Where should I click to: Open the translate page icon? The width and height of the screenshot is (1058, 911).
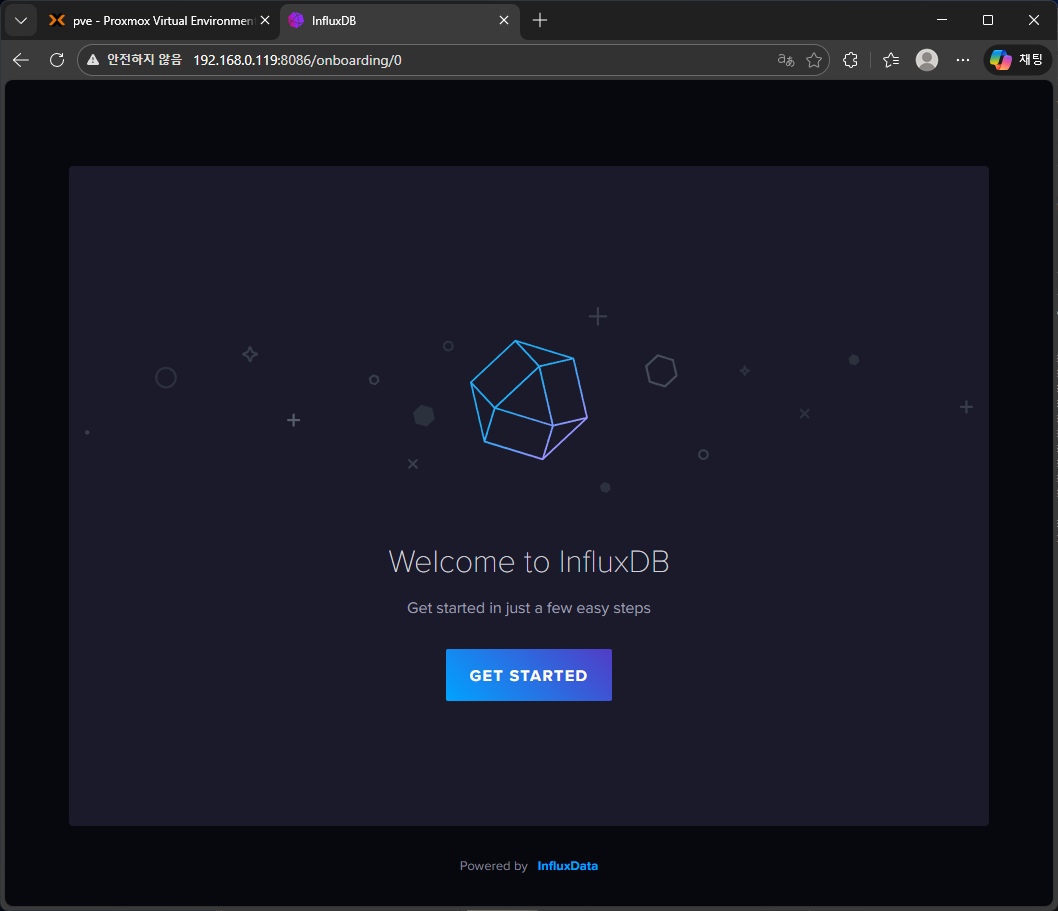click(x=785, y=60)
